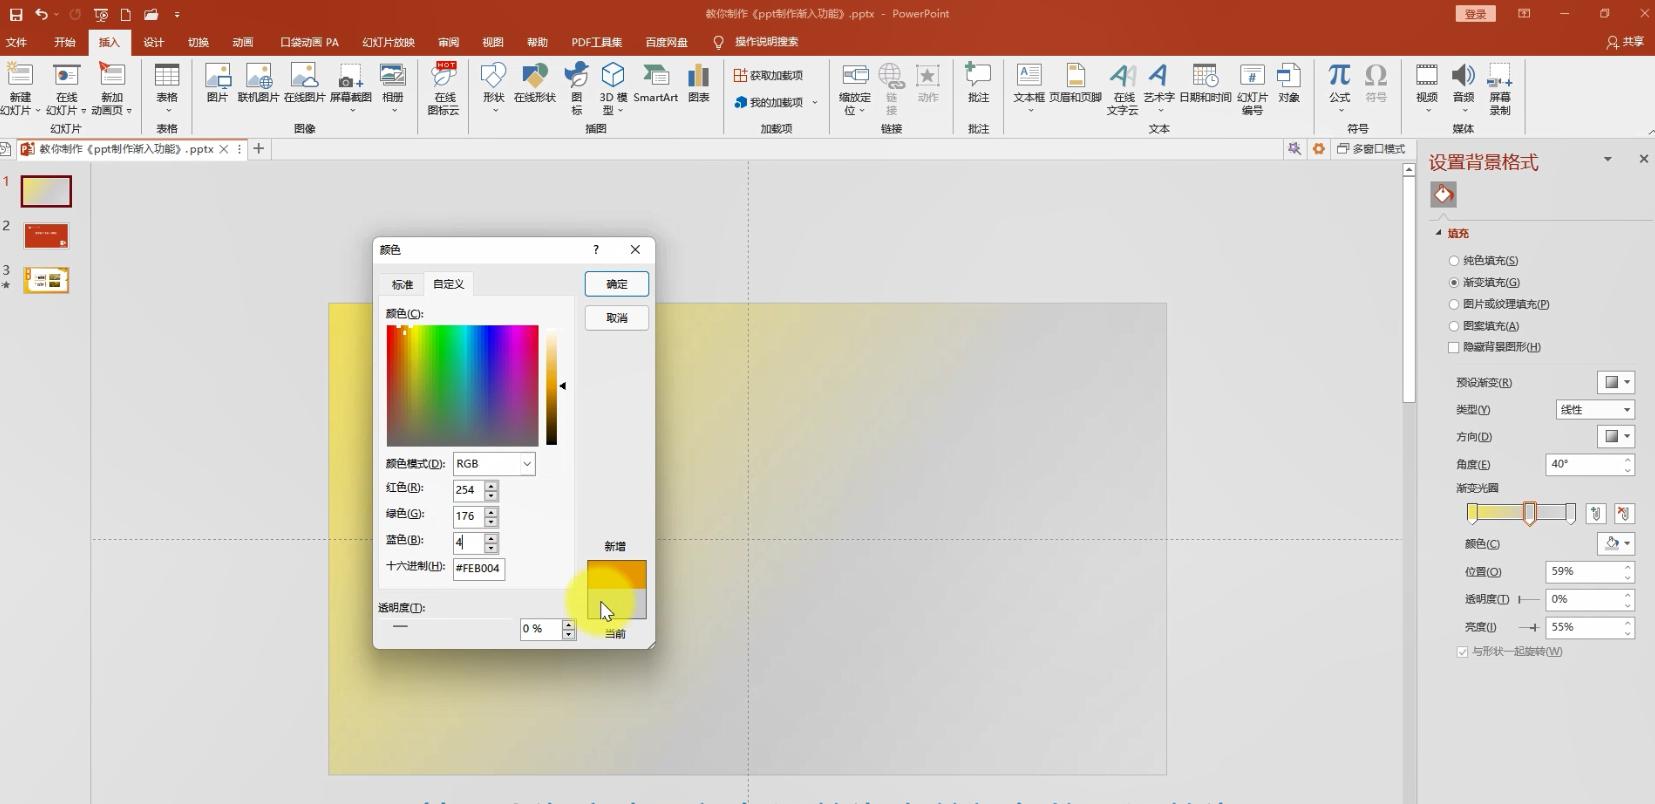The width and height of the screenshot is (1655, 804).
Task: Open the 设计 ribbon tab
Action: (x=153, y=42)
